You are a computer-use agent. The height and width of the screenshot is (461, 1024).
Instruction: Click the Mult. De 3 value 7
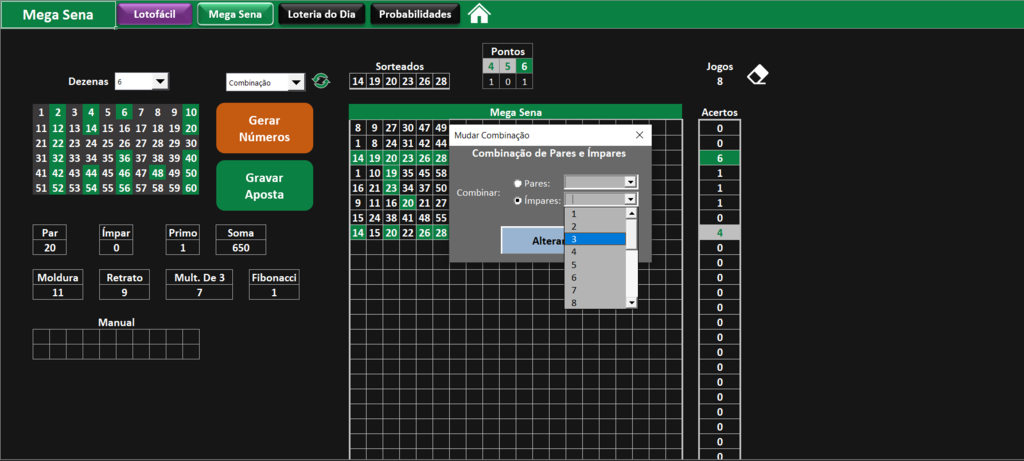[199, 293]
